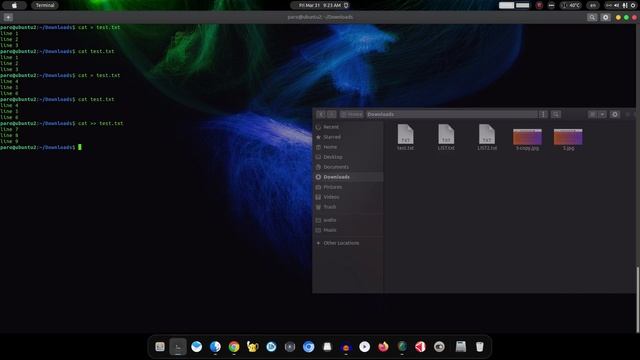
Task: Click the Terminal icon in the dock
Action: coord(178,347)
